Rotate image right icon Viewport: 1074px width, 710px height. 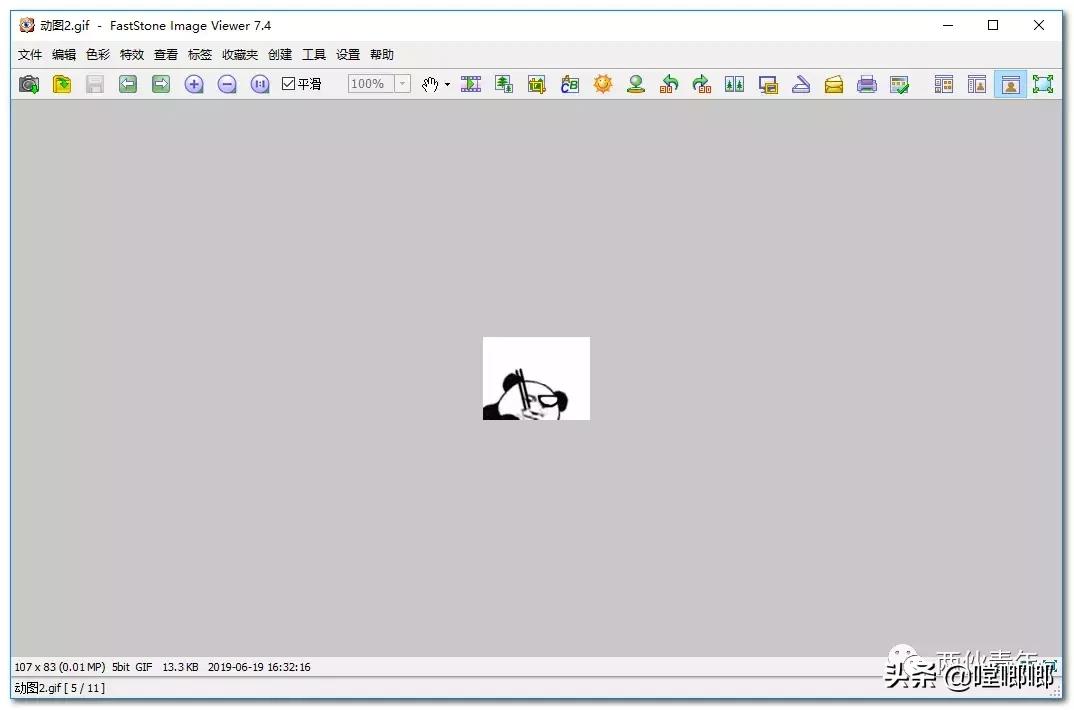point(701,84)
